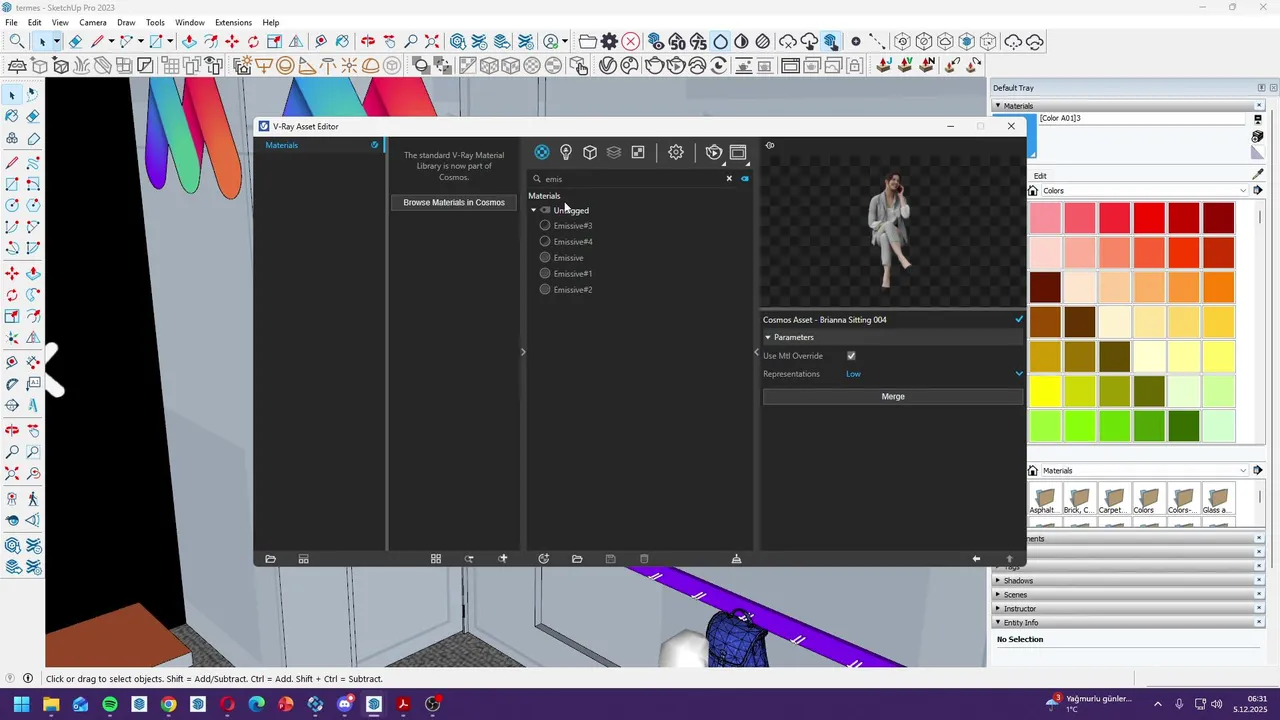Viewport: 1280px width, 720px height.
Task: Pick the eyedropper Sample Paint icon in tray
Action: coord(1258,174)
